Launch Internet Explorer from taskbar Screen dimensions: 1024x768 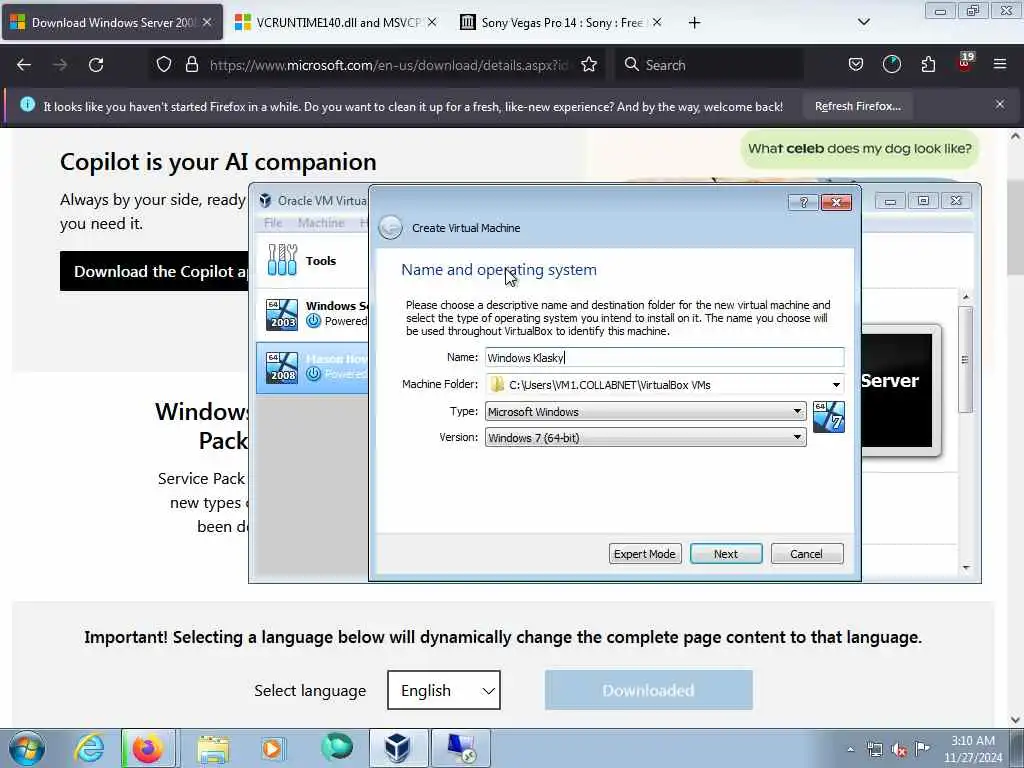point(89,748)
